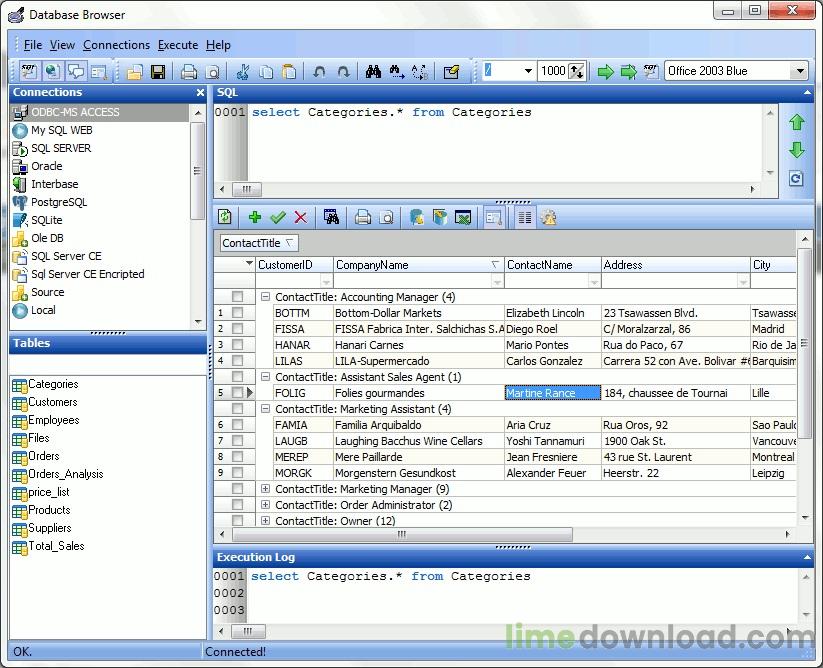
Task: Select the Cut tool in the toolbar
Action: 243,71
